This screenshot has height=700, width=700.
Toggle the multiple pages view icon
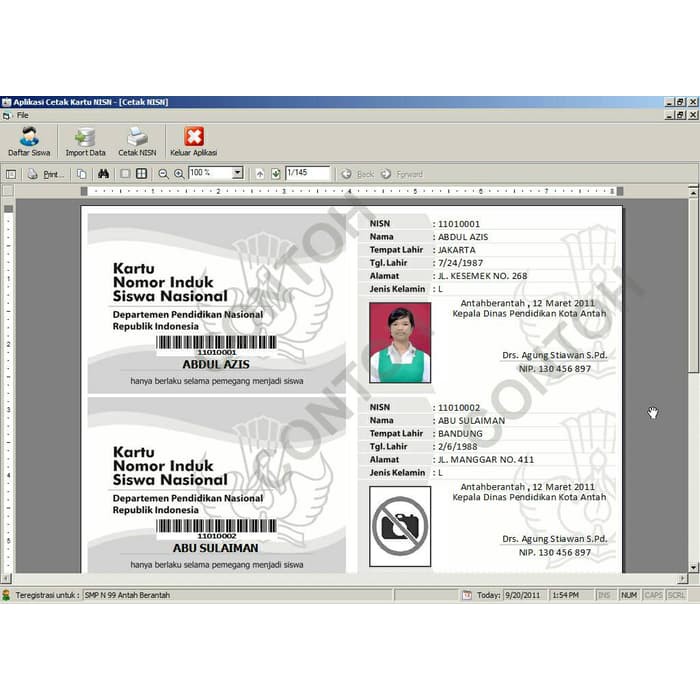[x=141, y=174]
